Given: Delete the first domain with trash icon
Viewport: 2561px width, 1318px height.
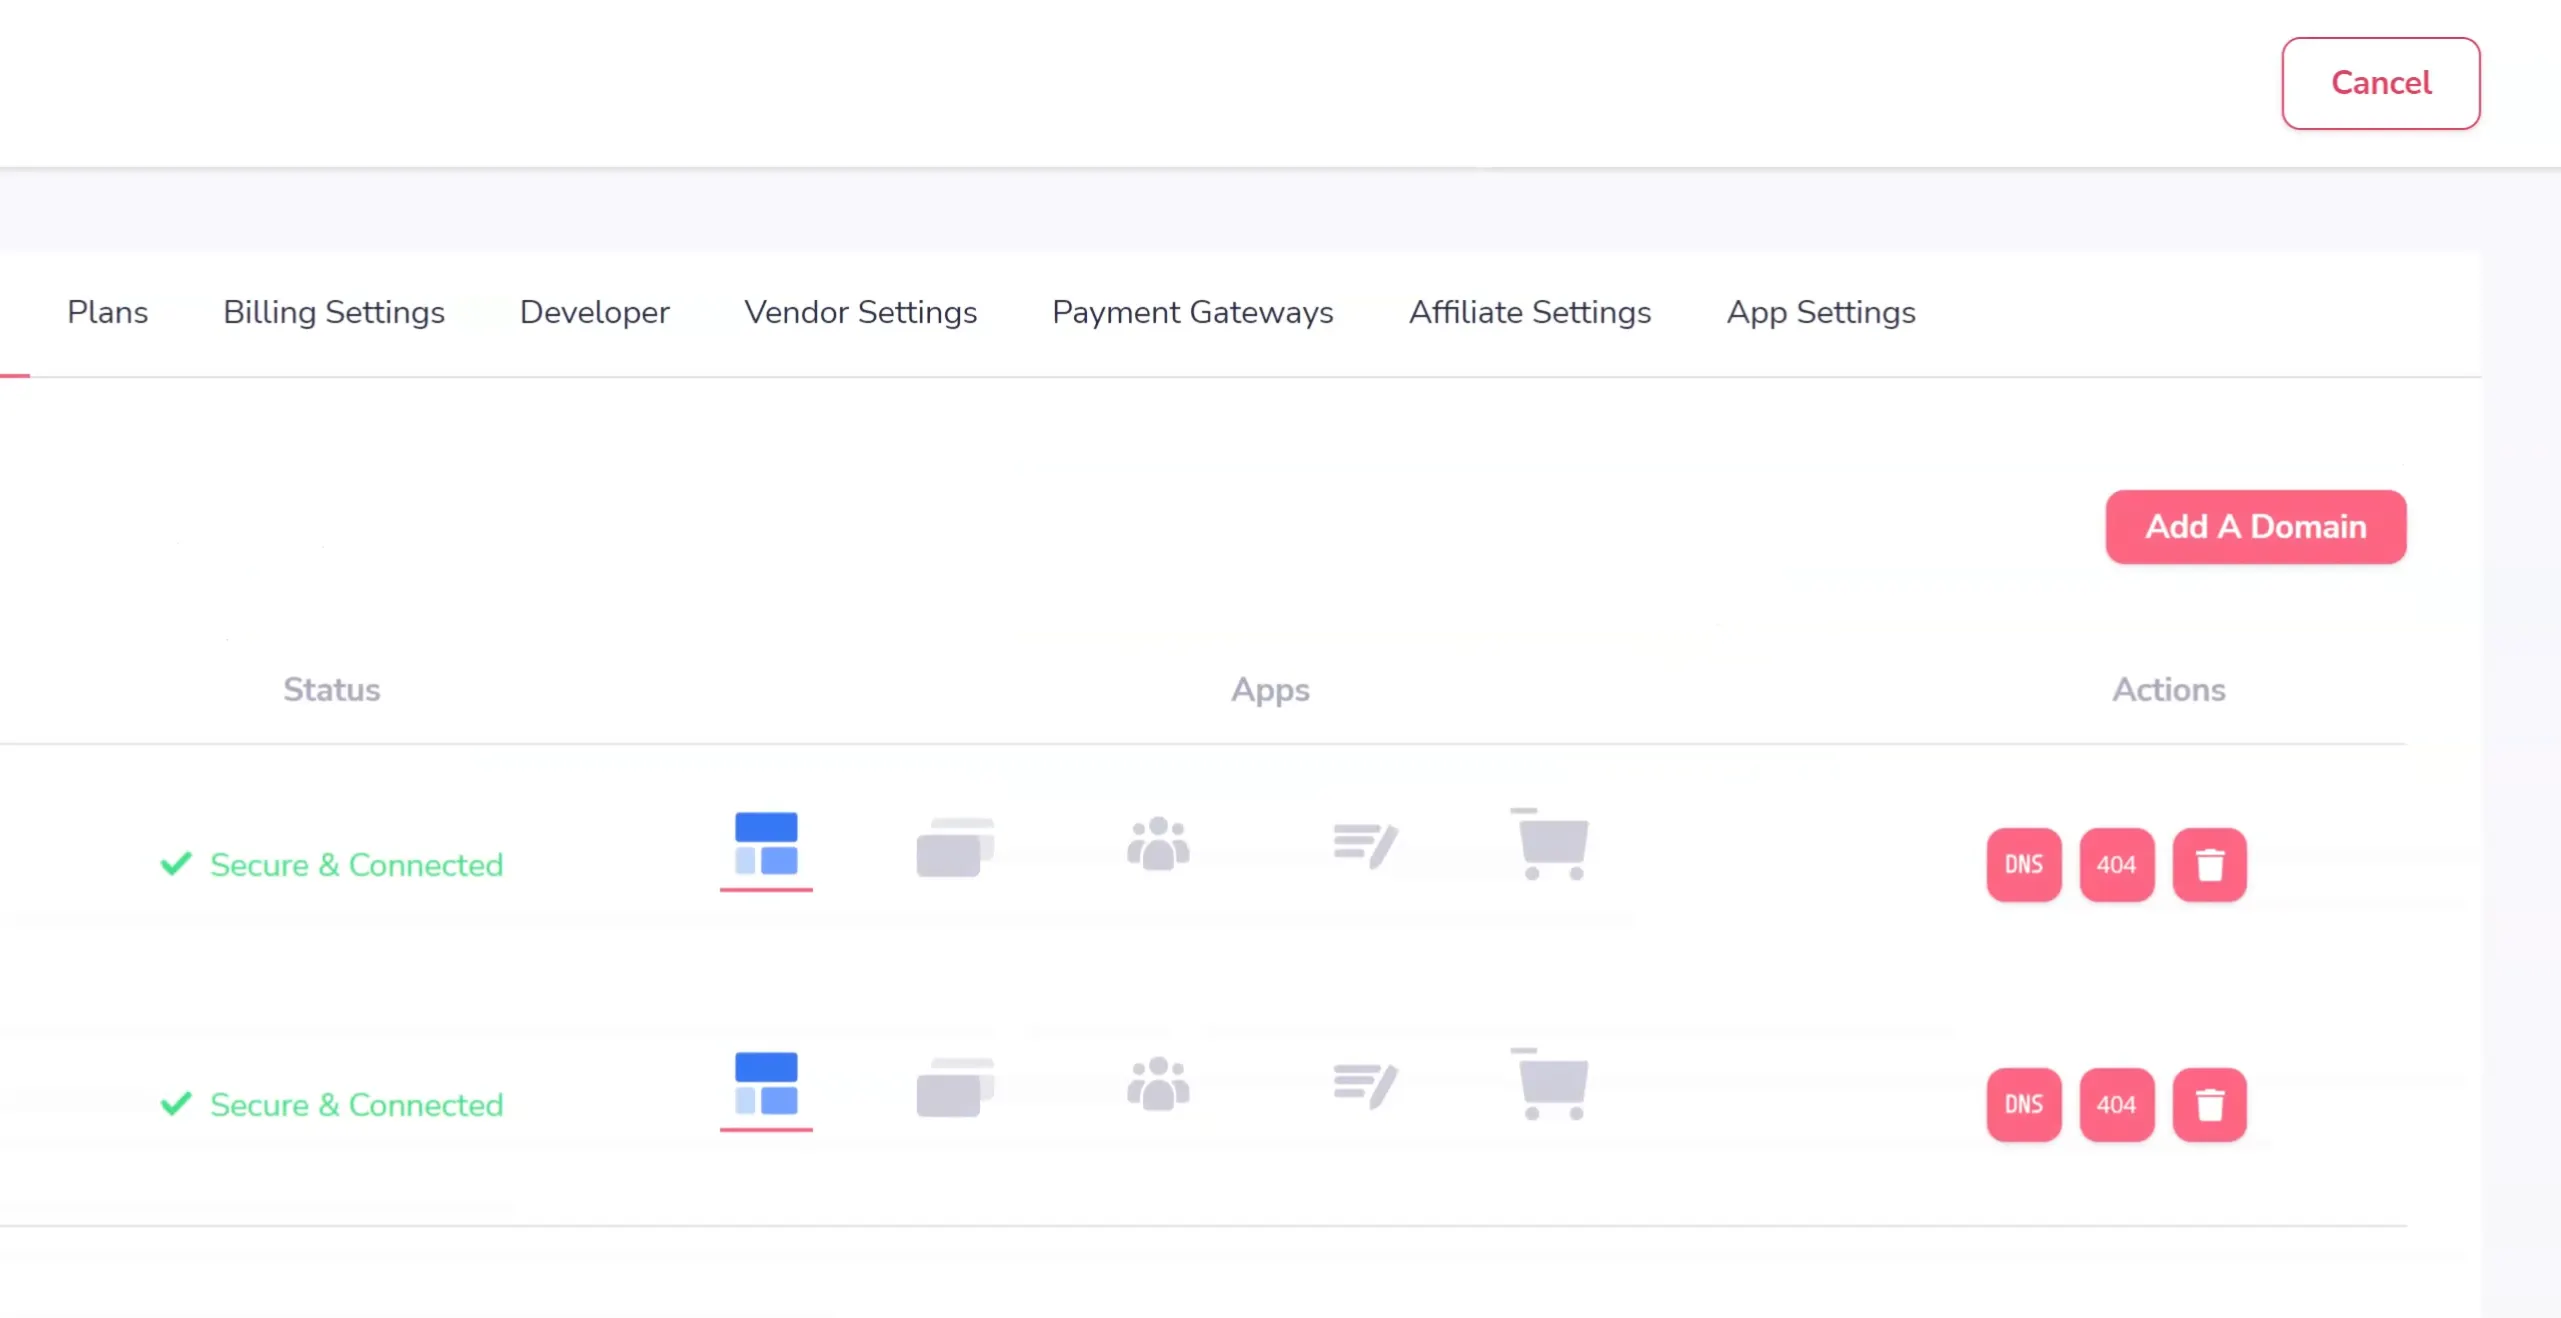Looking at the screenshot, I should click(2209, 864).
